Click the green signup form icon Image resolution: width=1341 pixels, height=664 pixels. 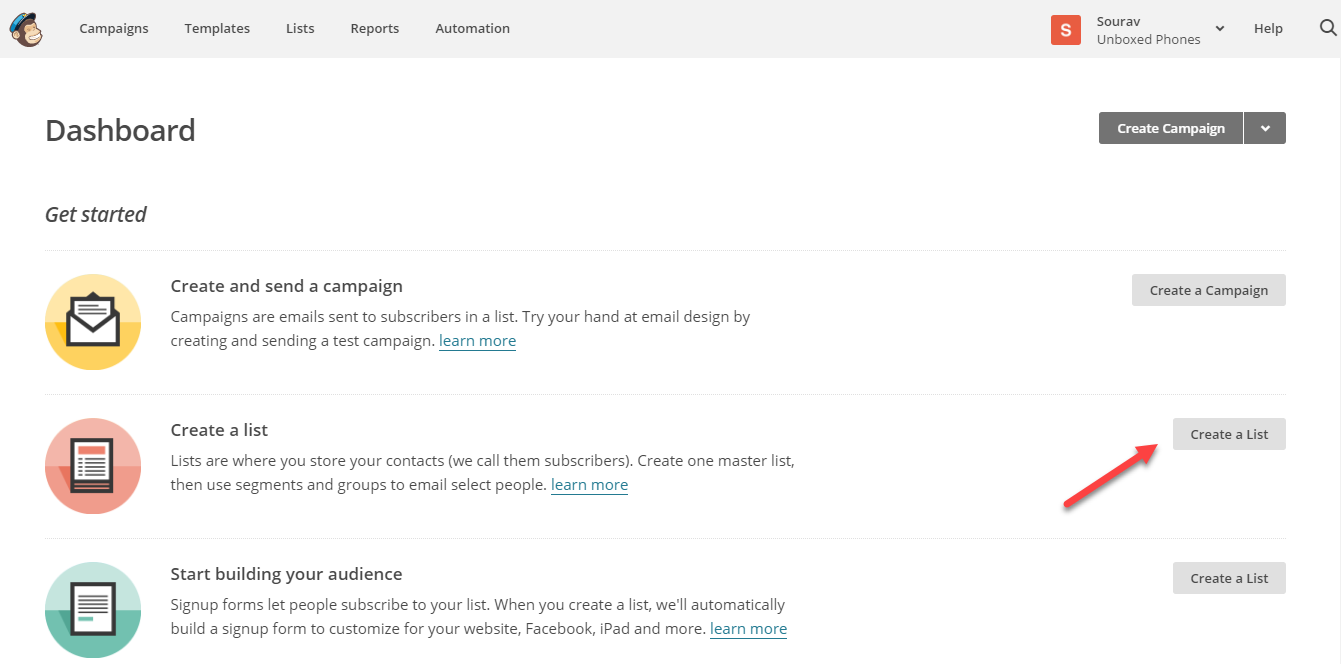pos(93,610)
